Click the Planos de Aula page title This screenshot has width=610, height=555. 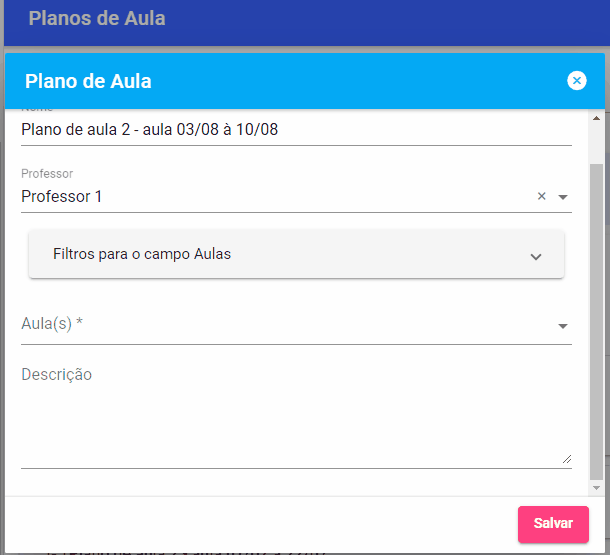coord(97,18)
